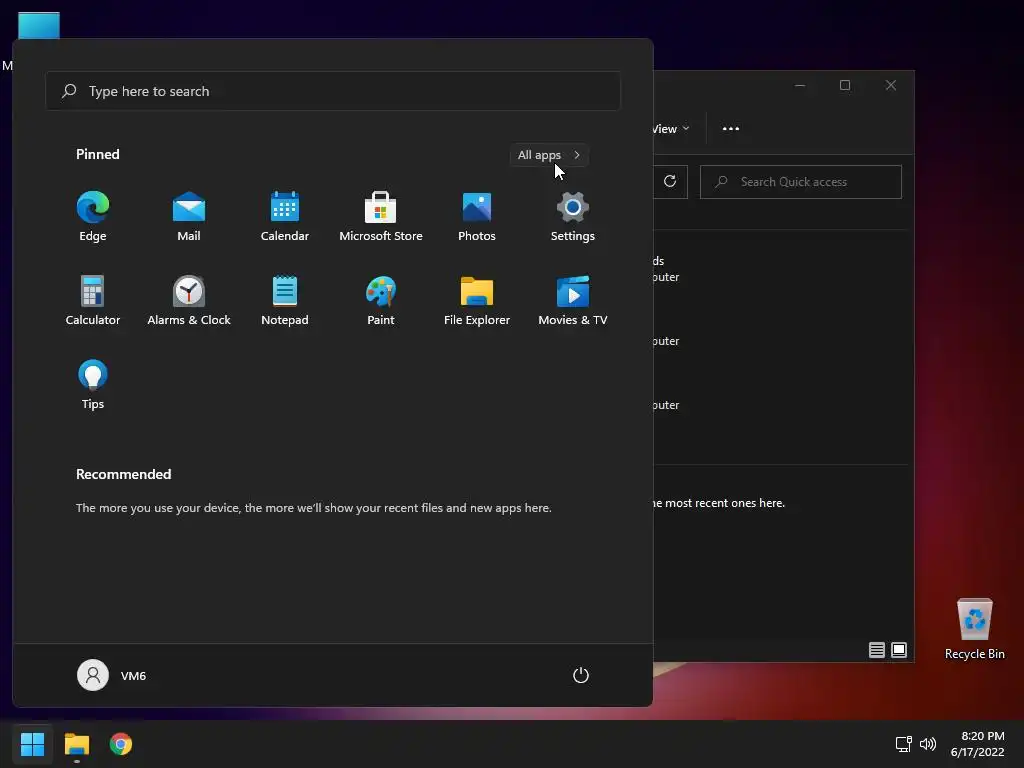Minimize the File Explorer window
The height and width of the screenshot is (768, 1024).
800,85
